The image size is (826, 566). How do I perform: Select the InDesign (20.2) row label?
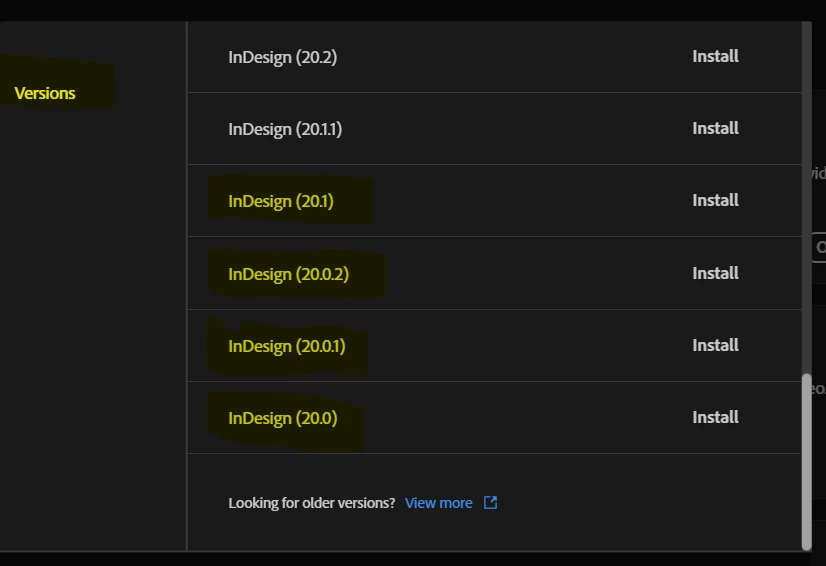282,57
